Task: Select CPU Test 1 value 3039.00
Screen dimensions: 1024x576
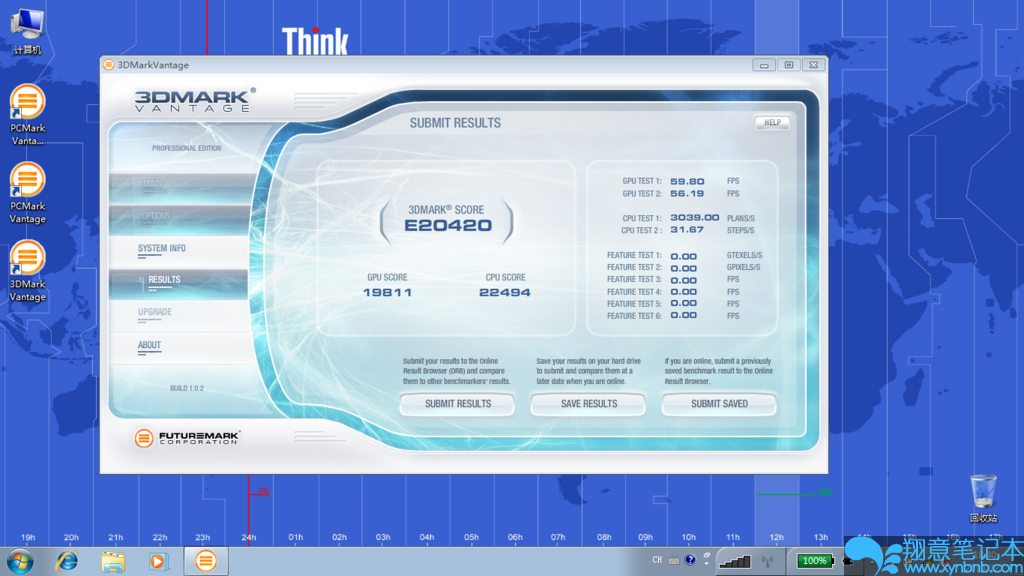Action: [694, 218]
